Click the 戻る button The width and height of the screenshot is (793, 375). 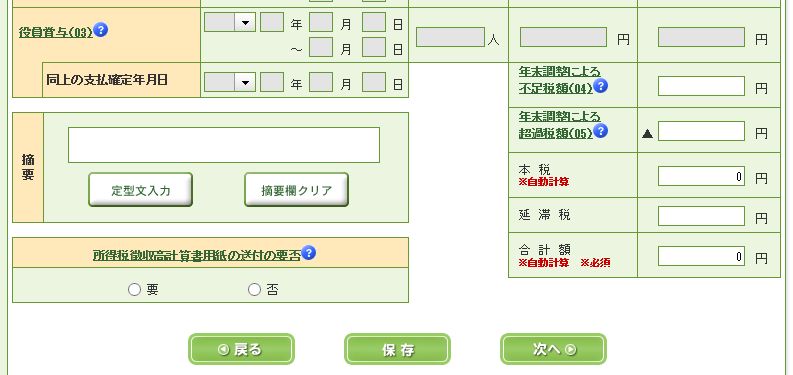pos(241,349)
